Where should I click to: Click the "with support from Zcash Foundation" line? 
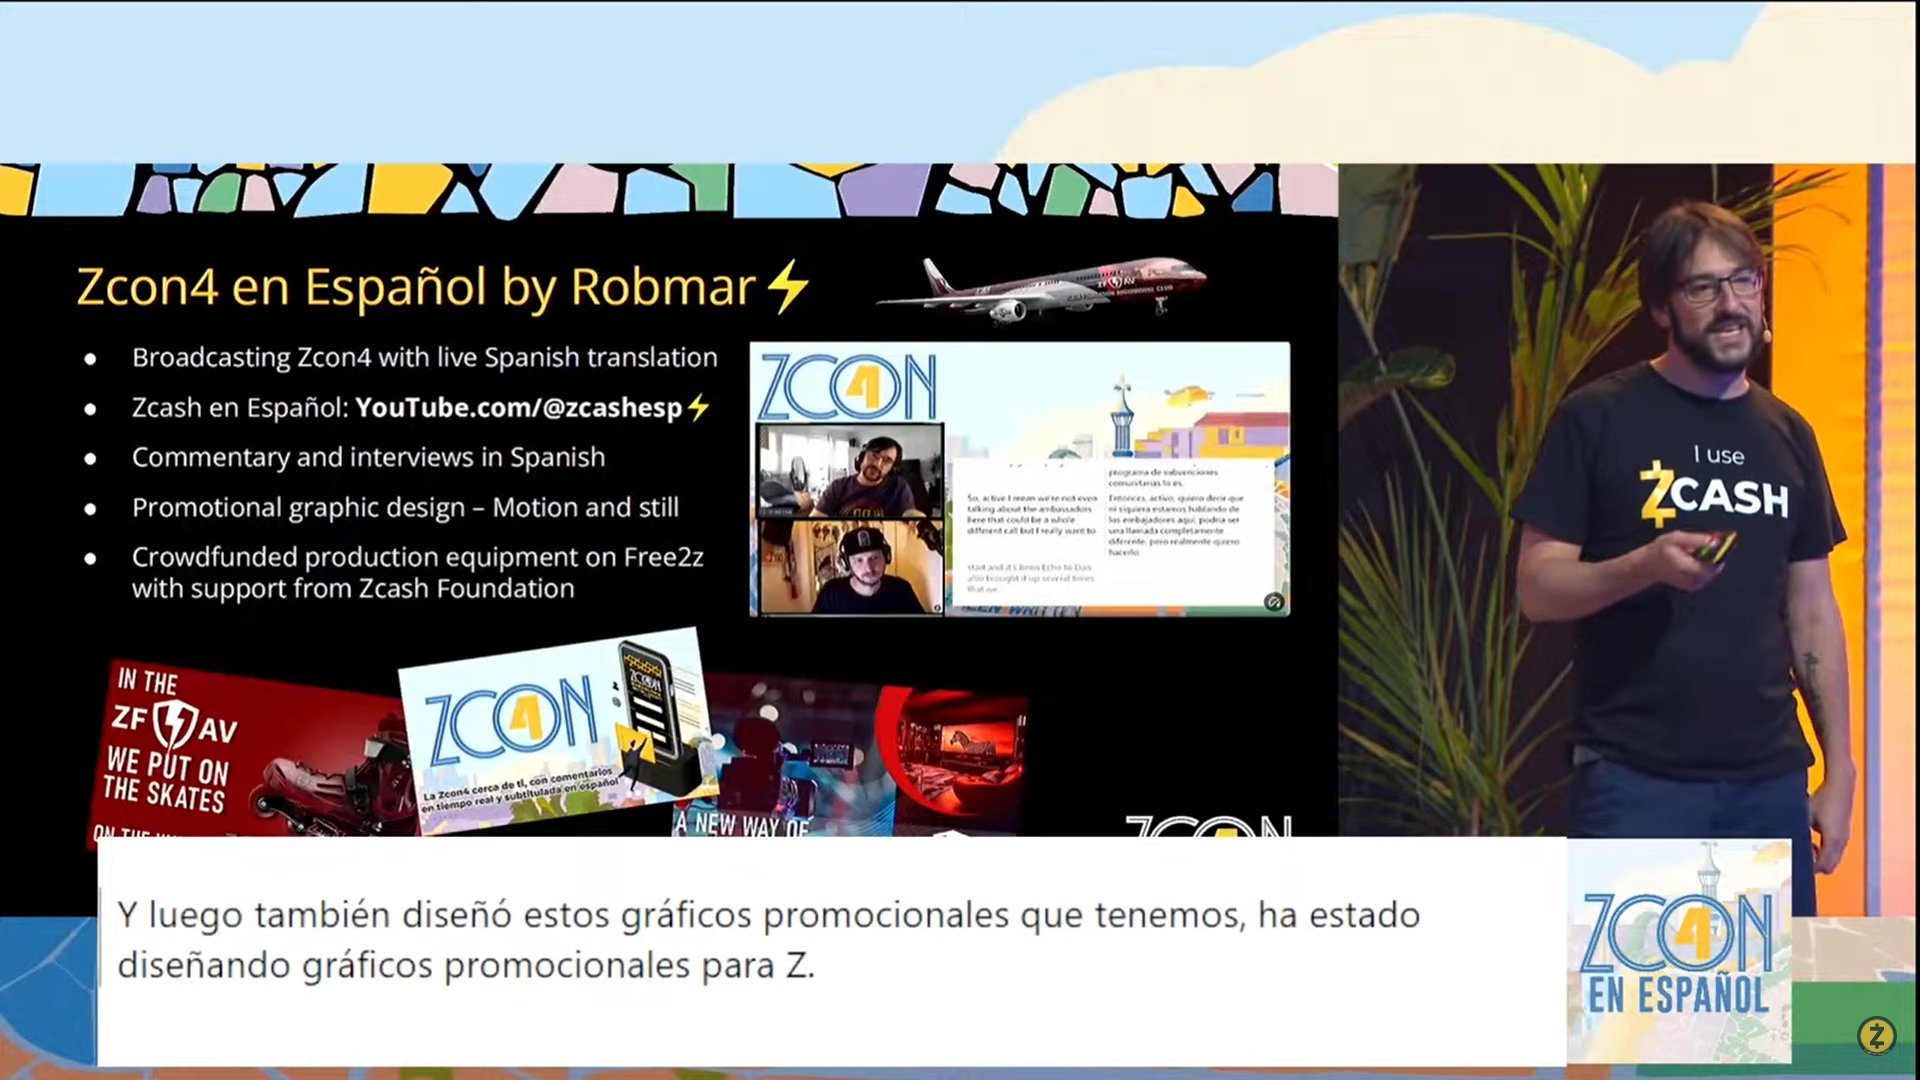353,588
